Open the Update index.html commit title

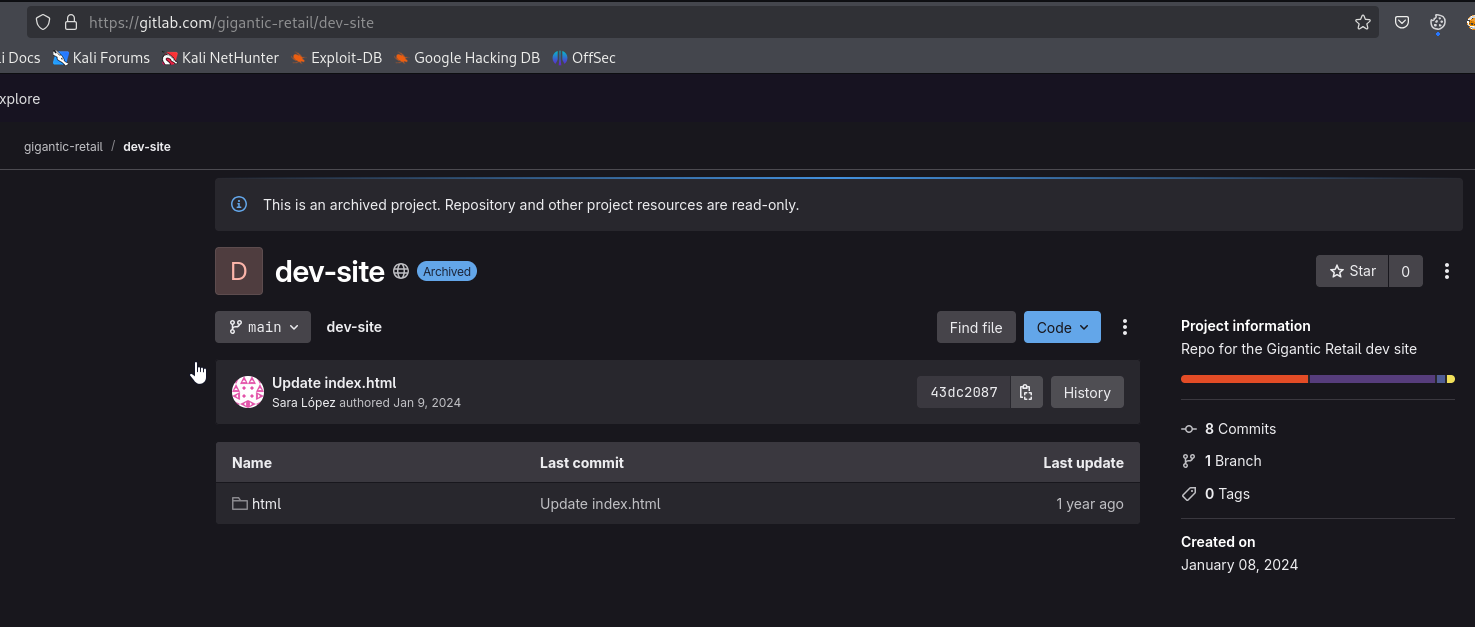click(334, 383)
